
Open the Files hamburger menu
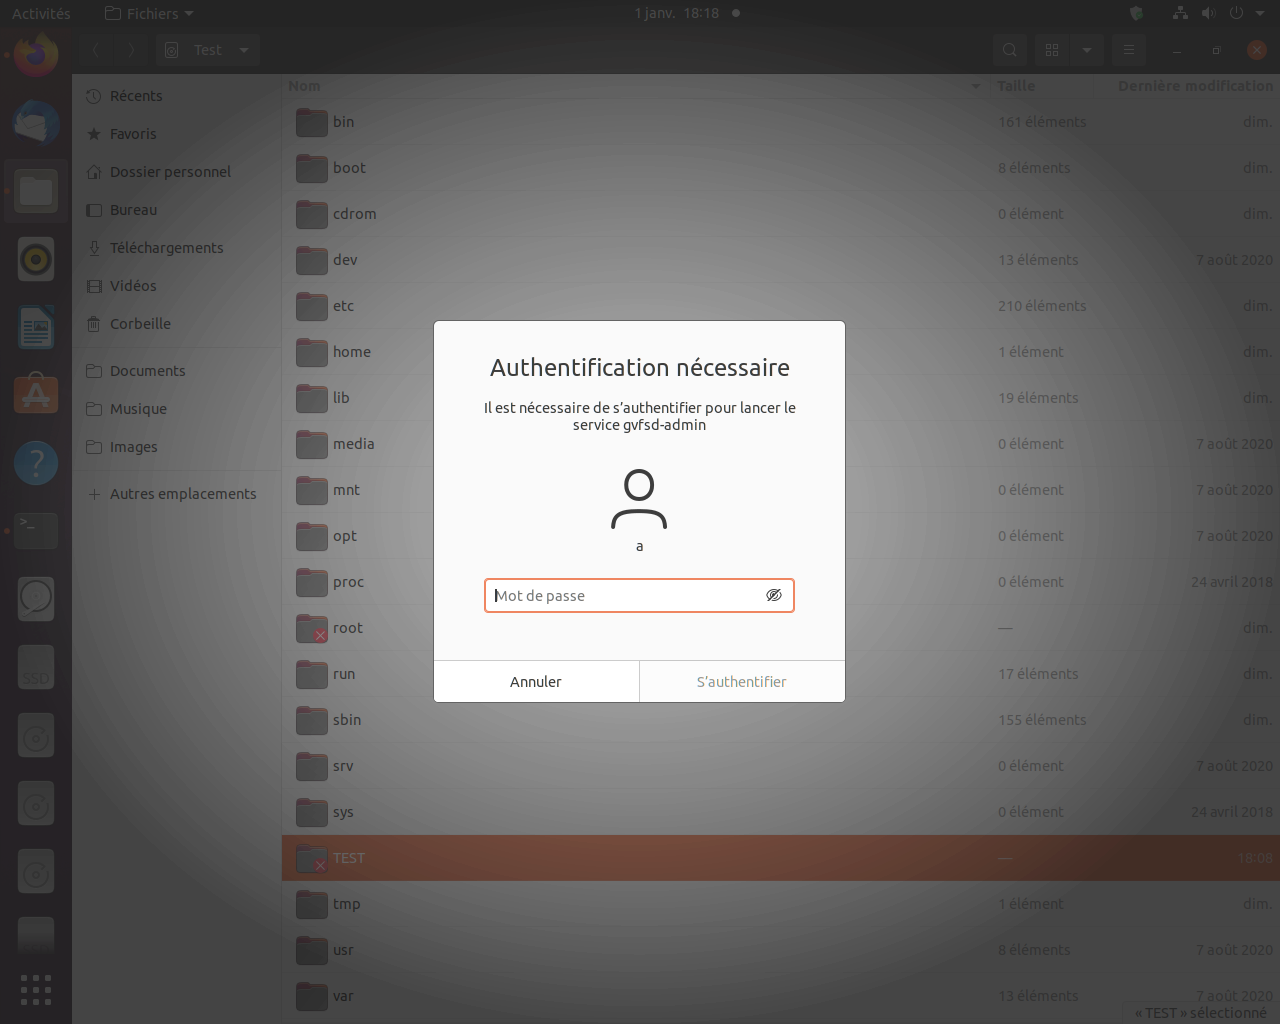pyautogui.click(x=1129, y=50)
